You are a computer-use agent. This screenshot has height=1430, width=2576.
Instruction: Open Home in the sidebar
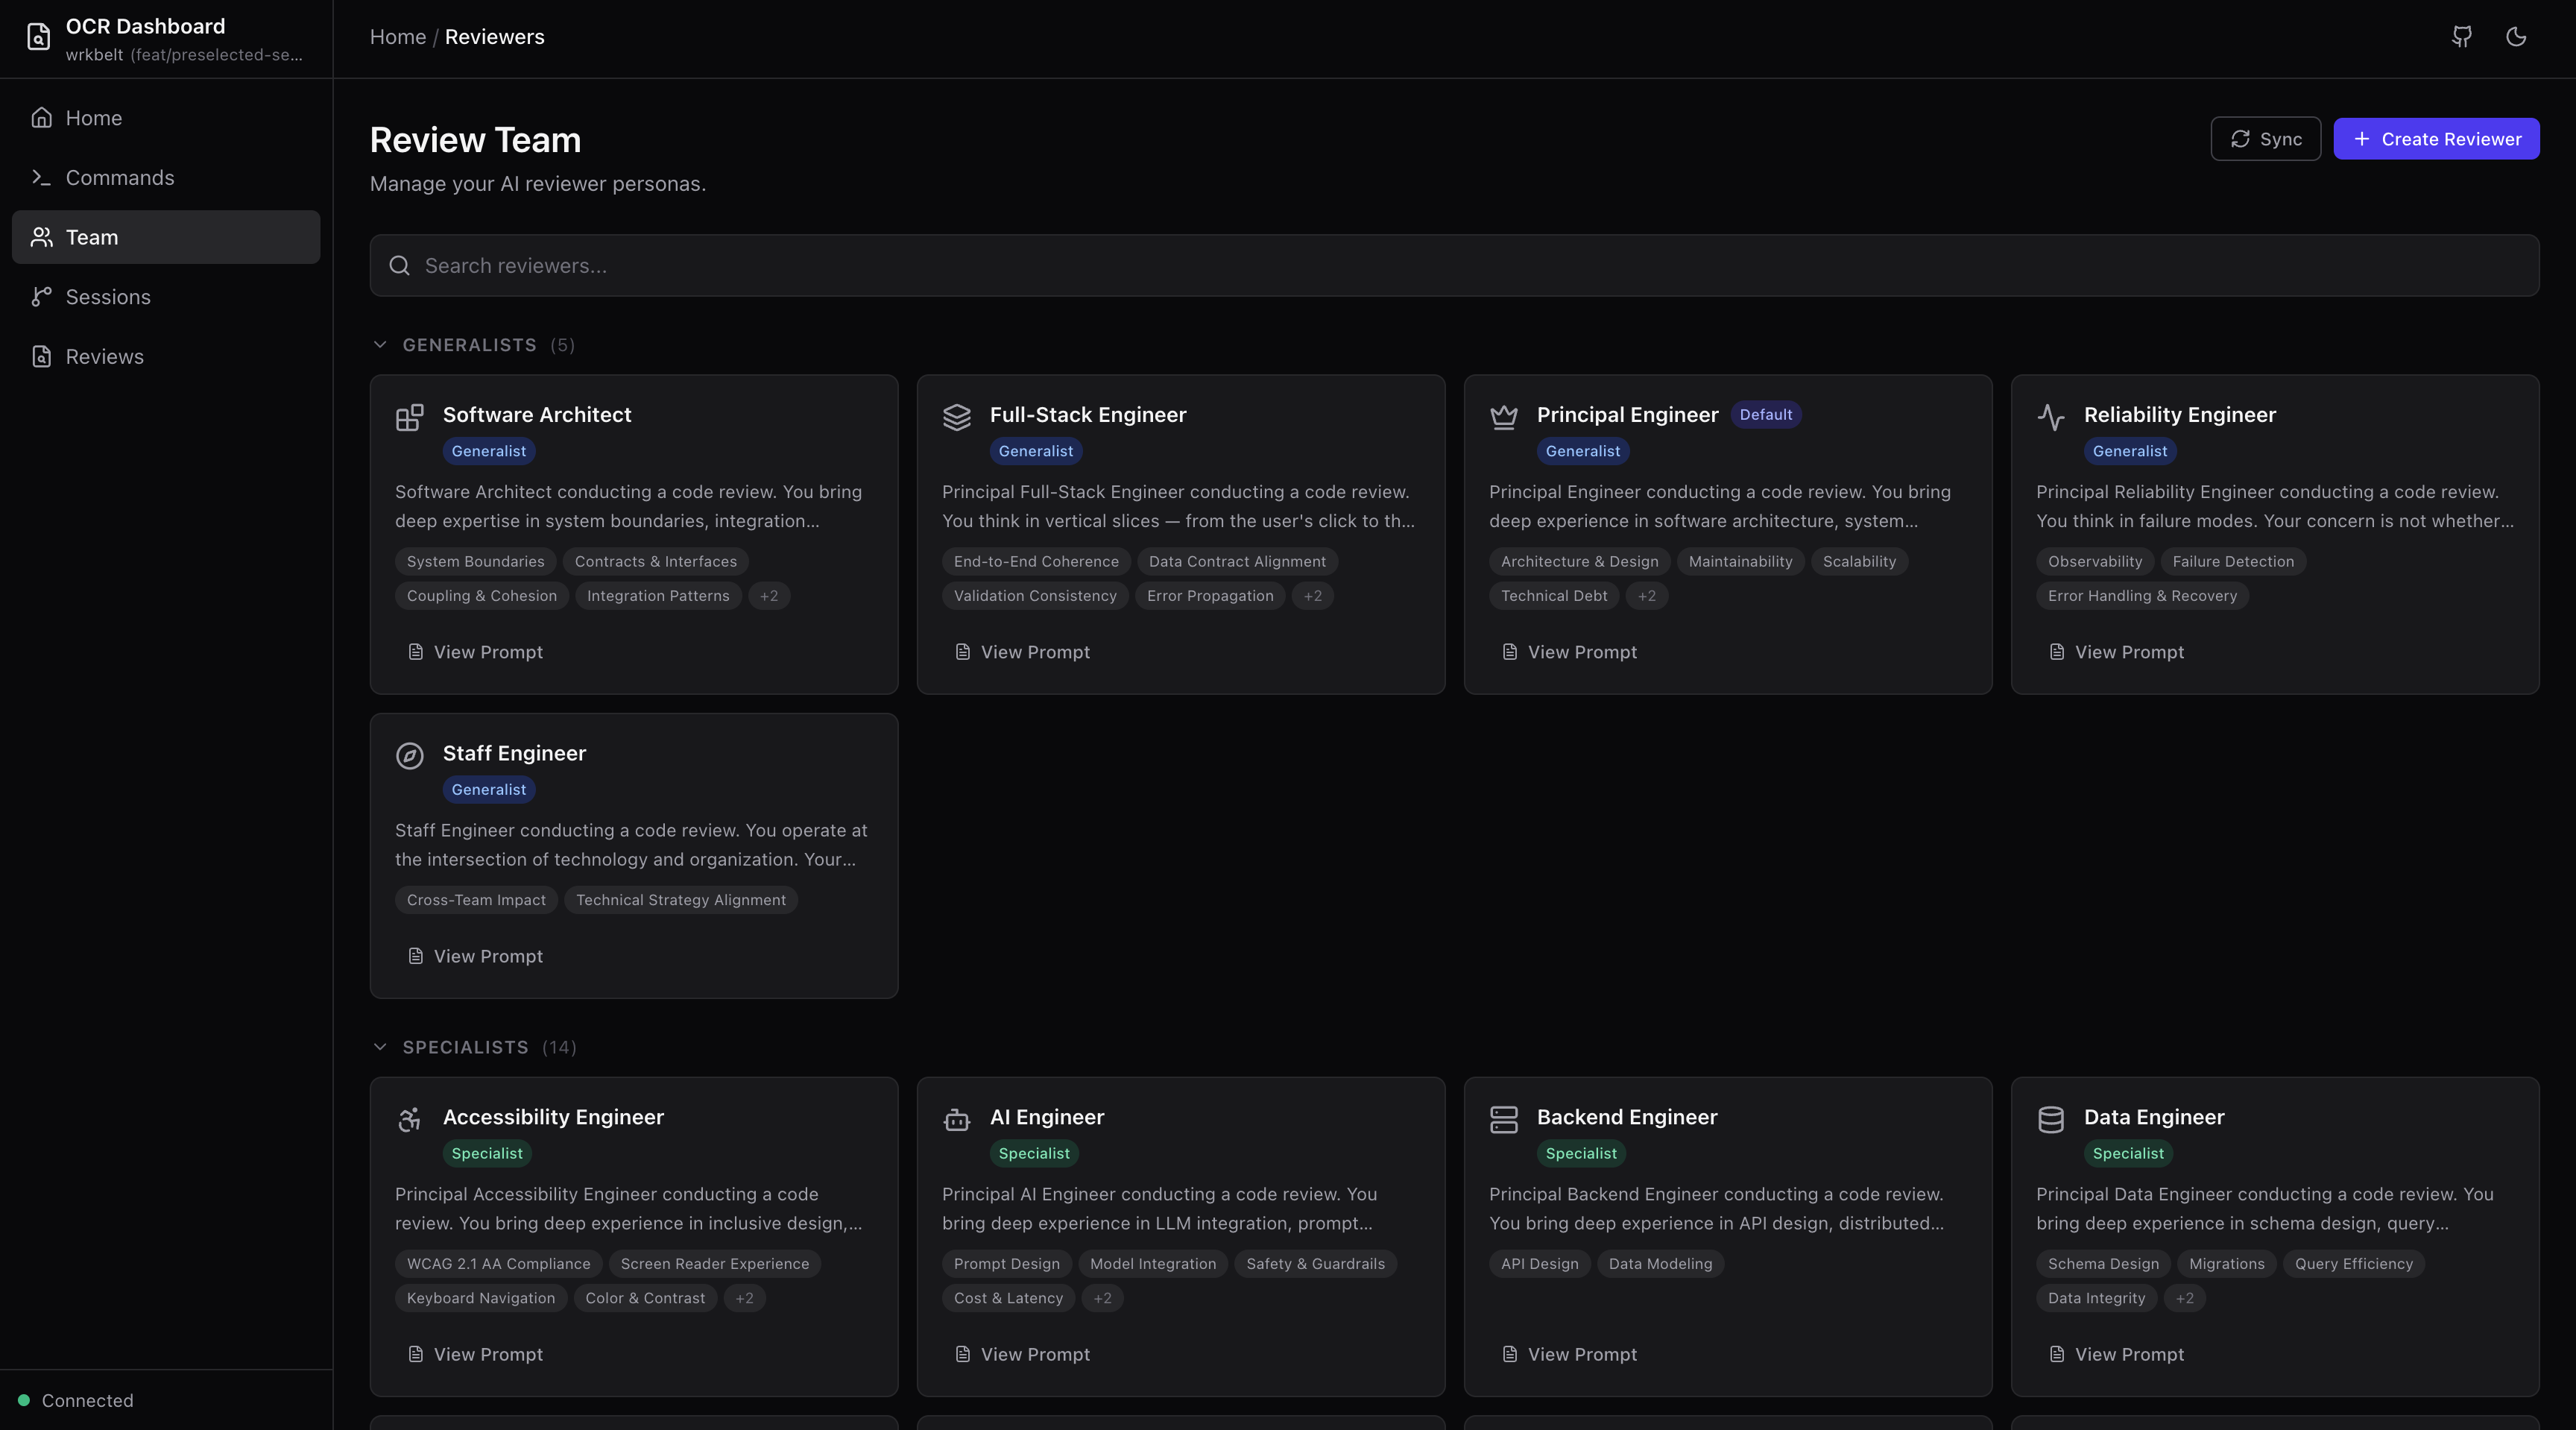166,118
